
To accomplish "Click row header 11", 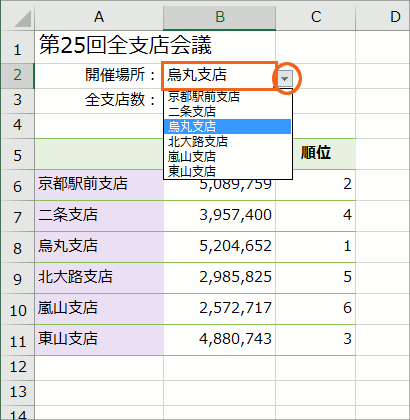I will (18, 340).
